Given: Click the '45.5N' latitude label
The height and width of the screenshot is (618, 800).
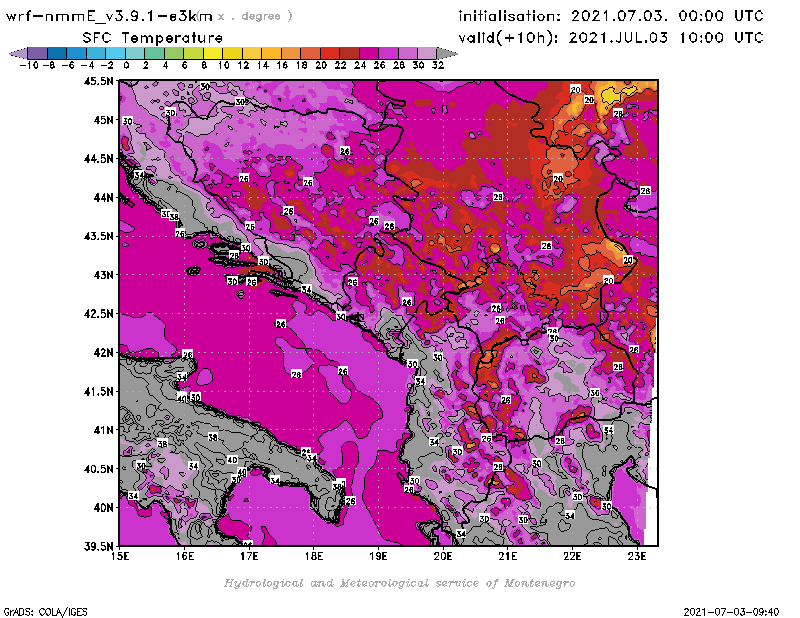Looking at the screenshot, I should coord(98,81).
